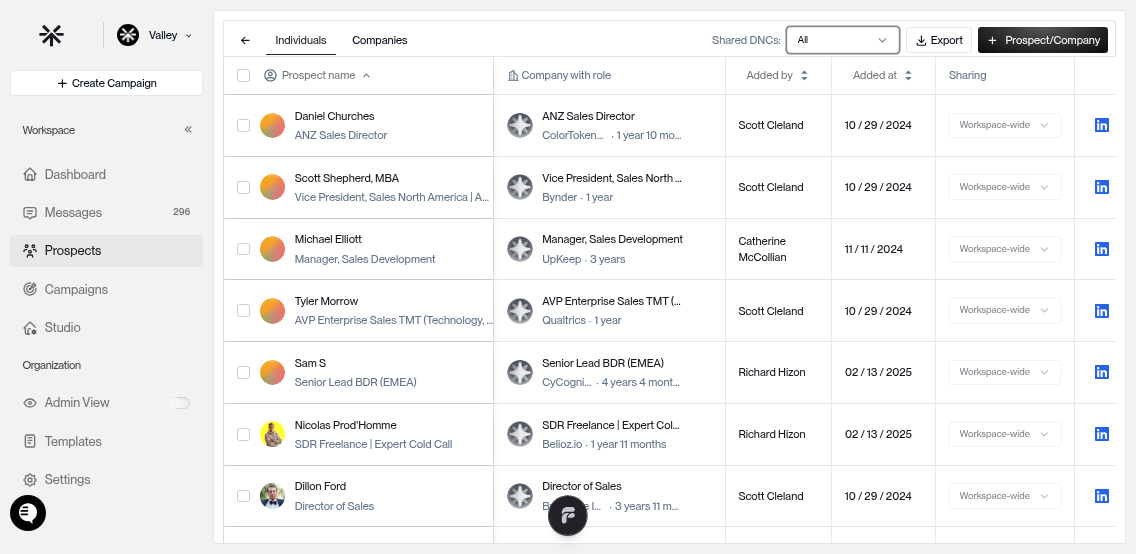Click Daniel Churches gradient avatar
The image size is (1136, 554).
[272, 125]
